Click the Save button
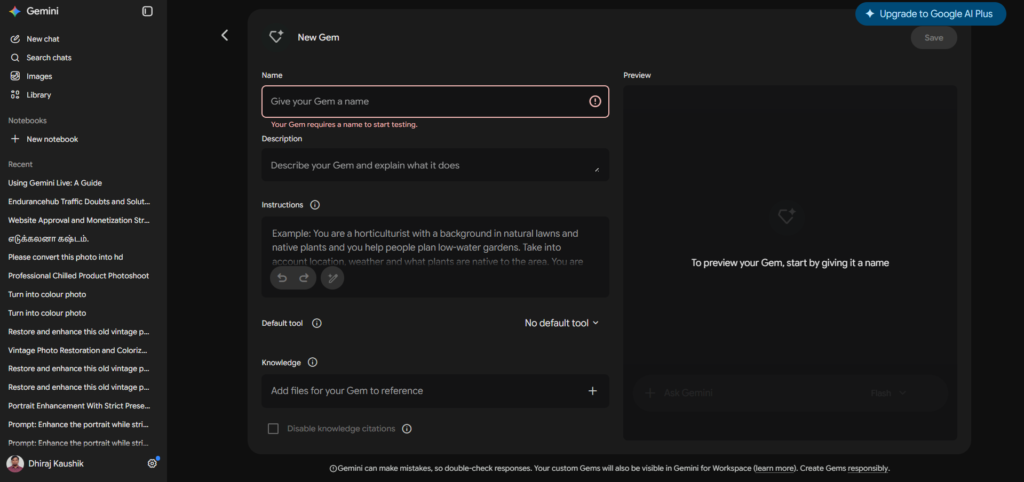 coord(934,38)
